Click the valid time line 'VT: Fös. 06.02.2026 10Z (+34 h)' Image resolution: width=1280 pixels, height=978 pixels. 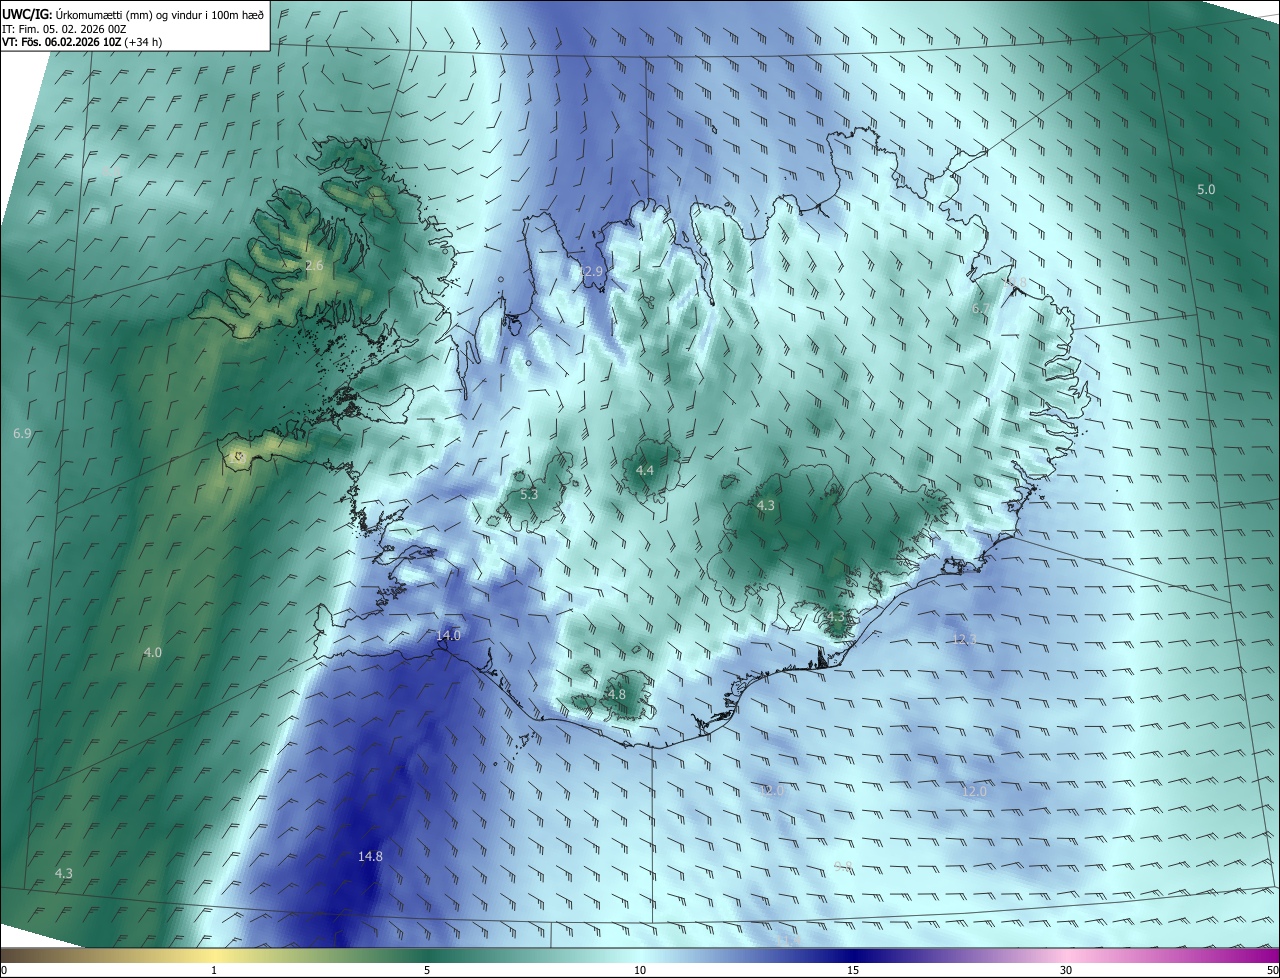pos(82,43)
